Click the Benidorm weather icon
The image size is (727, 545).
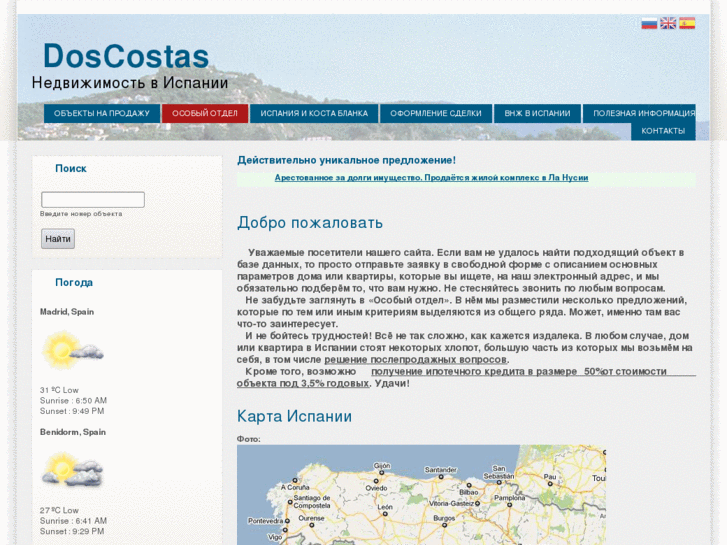click(x=72, y=470)
